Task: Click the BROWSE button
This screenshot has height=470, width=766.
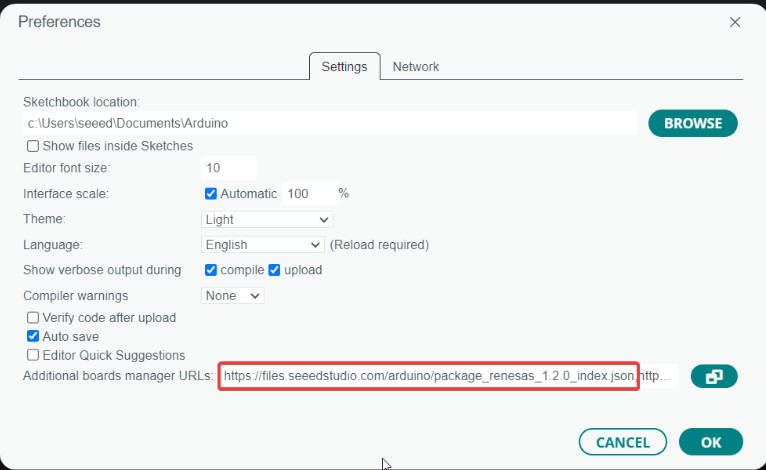Action: pos(693,123)
